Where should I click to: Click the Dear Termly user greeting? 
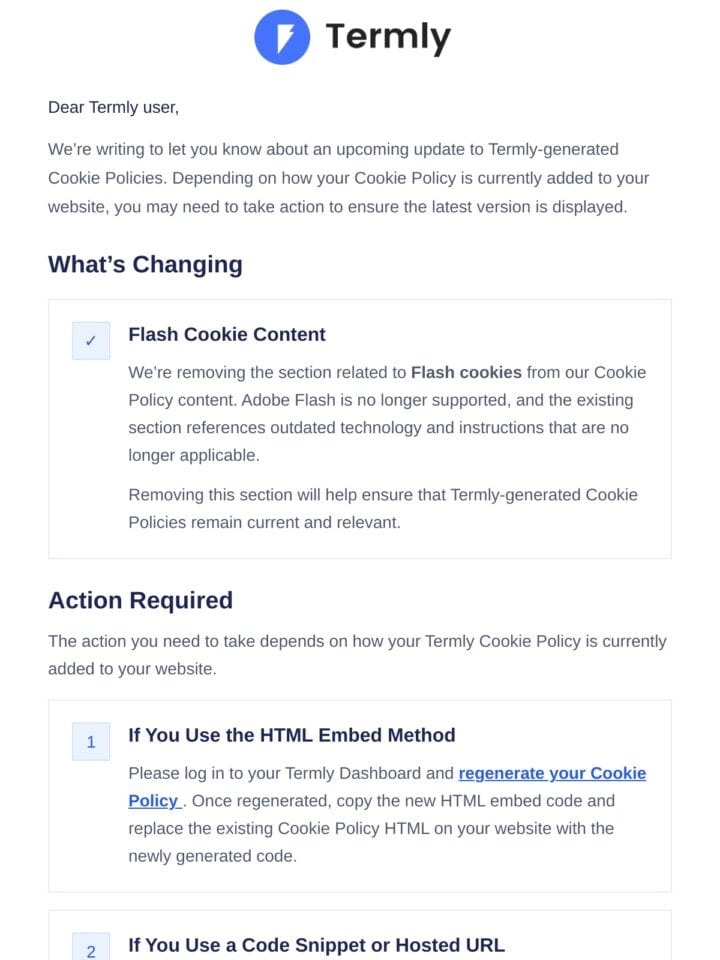[114, 107]
